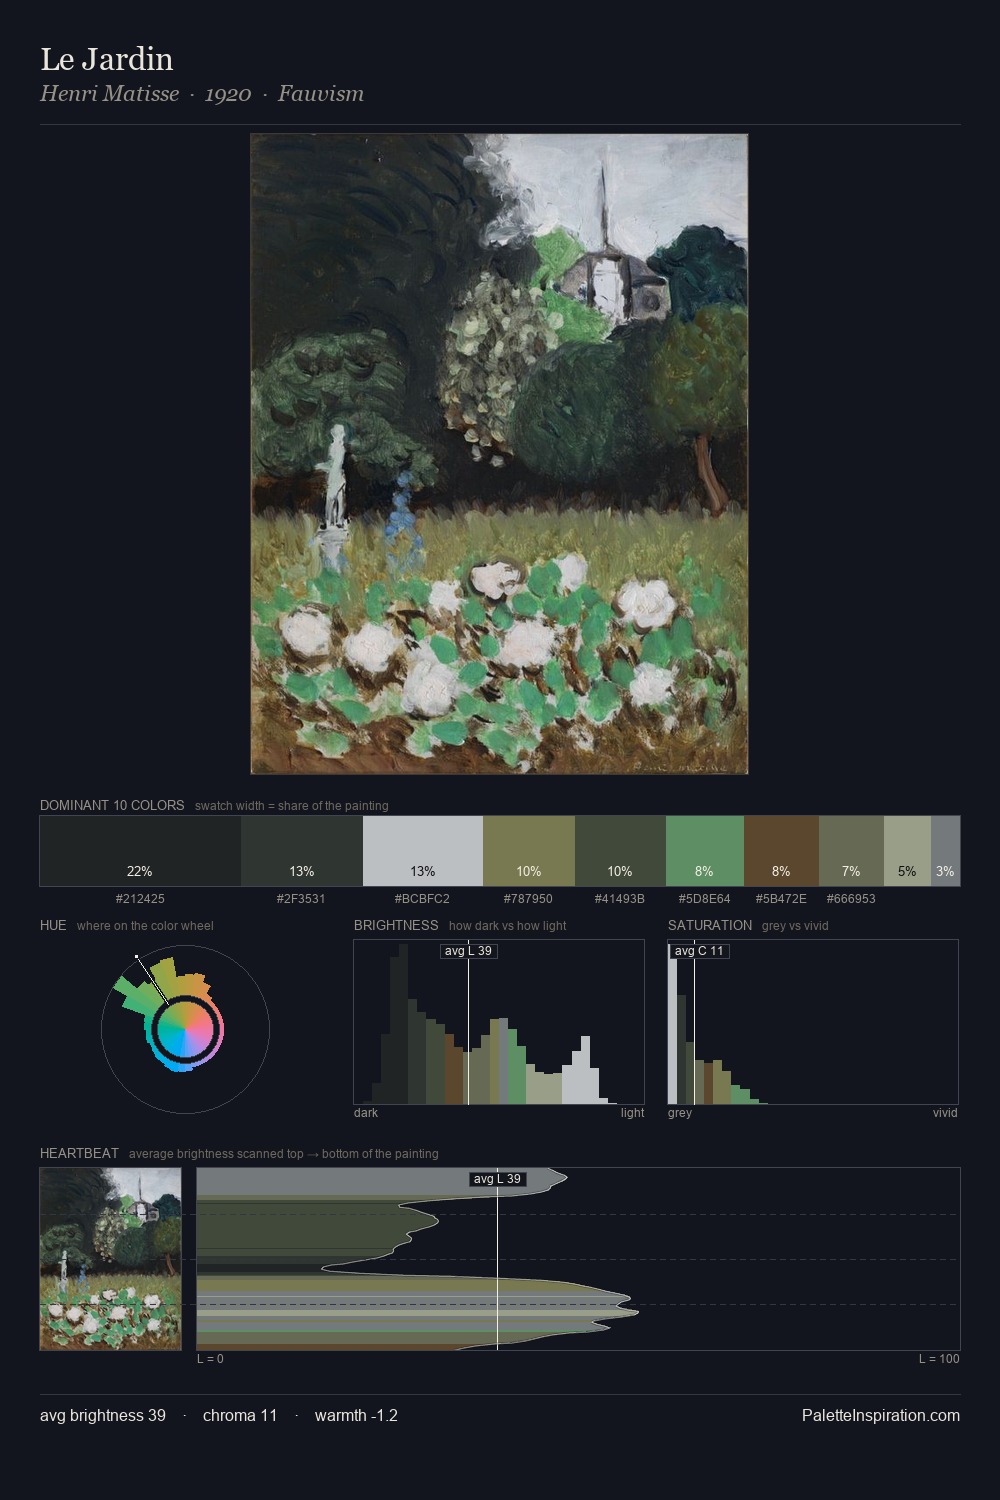Click the HEARTBEAT section heading

79,1153
